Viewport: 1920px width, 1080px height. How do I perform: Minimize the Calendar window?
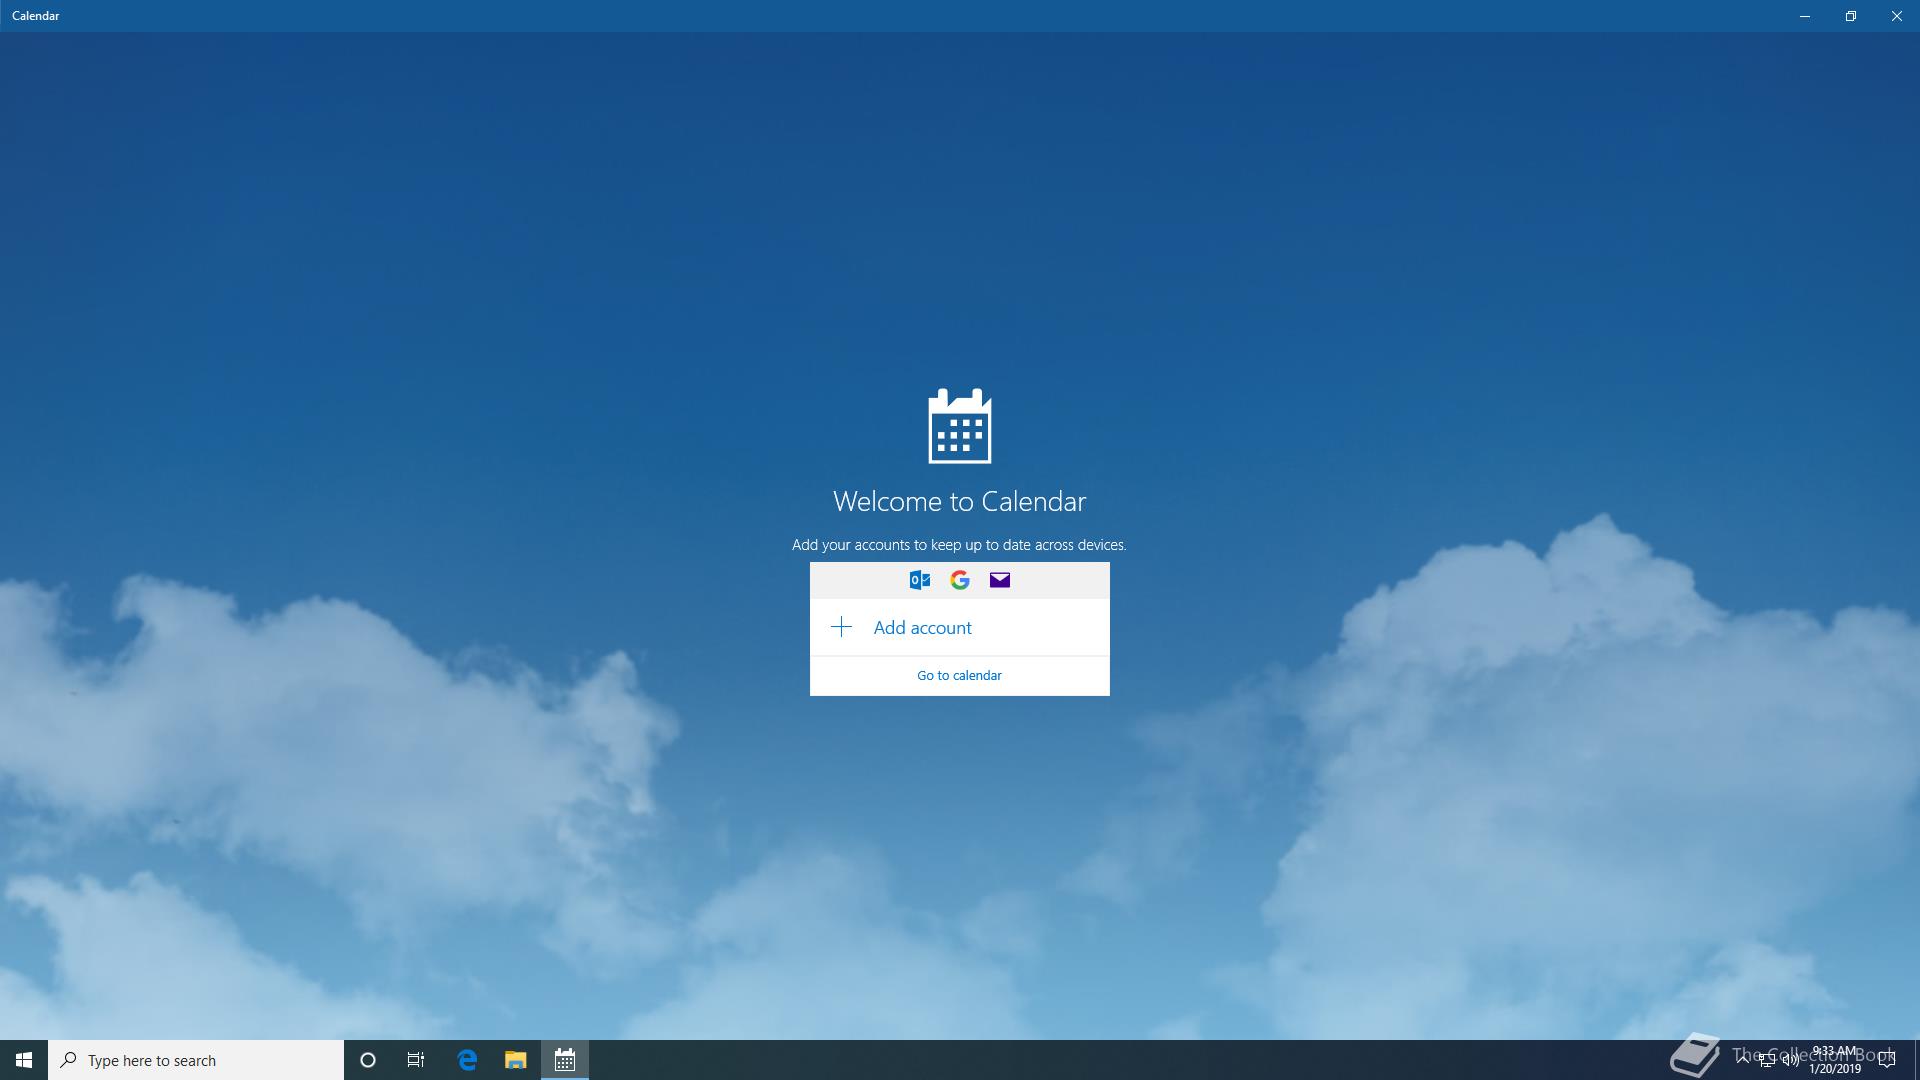1805,16
